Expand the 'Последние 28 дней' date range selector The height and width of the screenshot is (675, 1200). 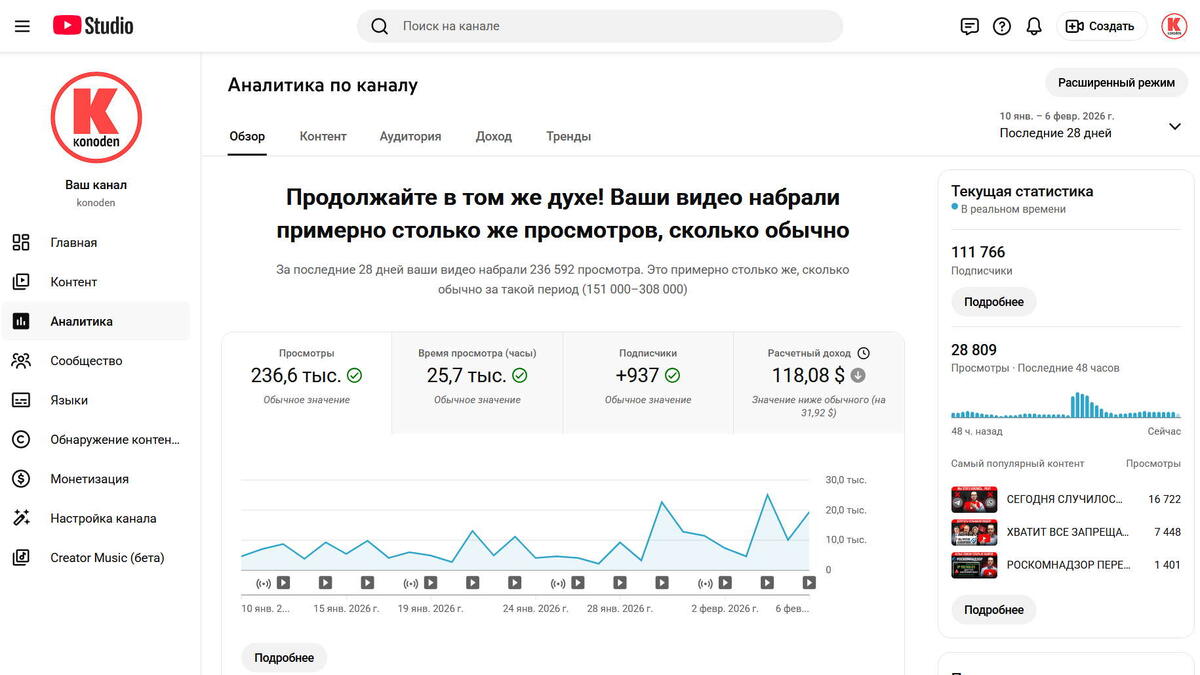click(1174, 126)
